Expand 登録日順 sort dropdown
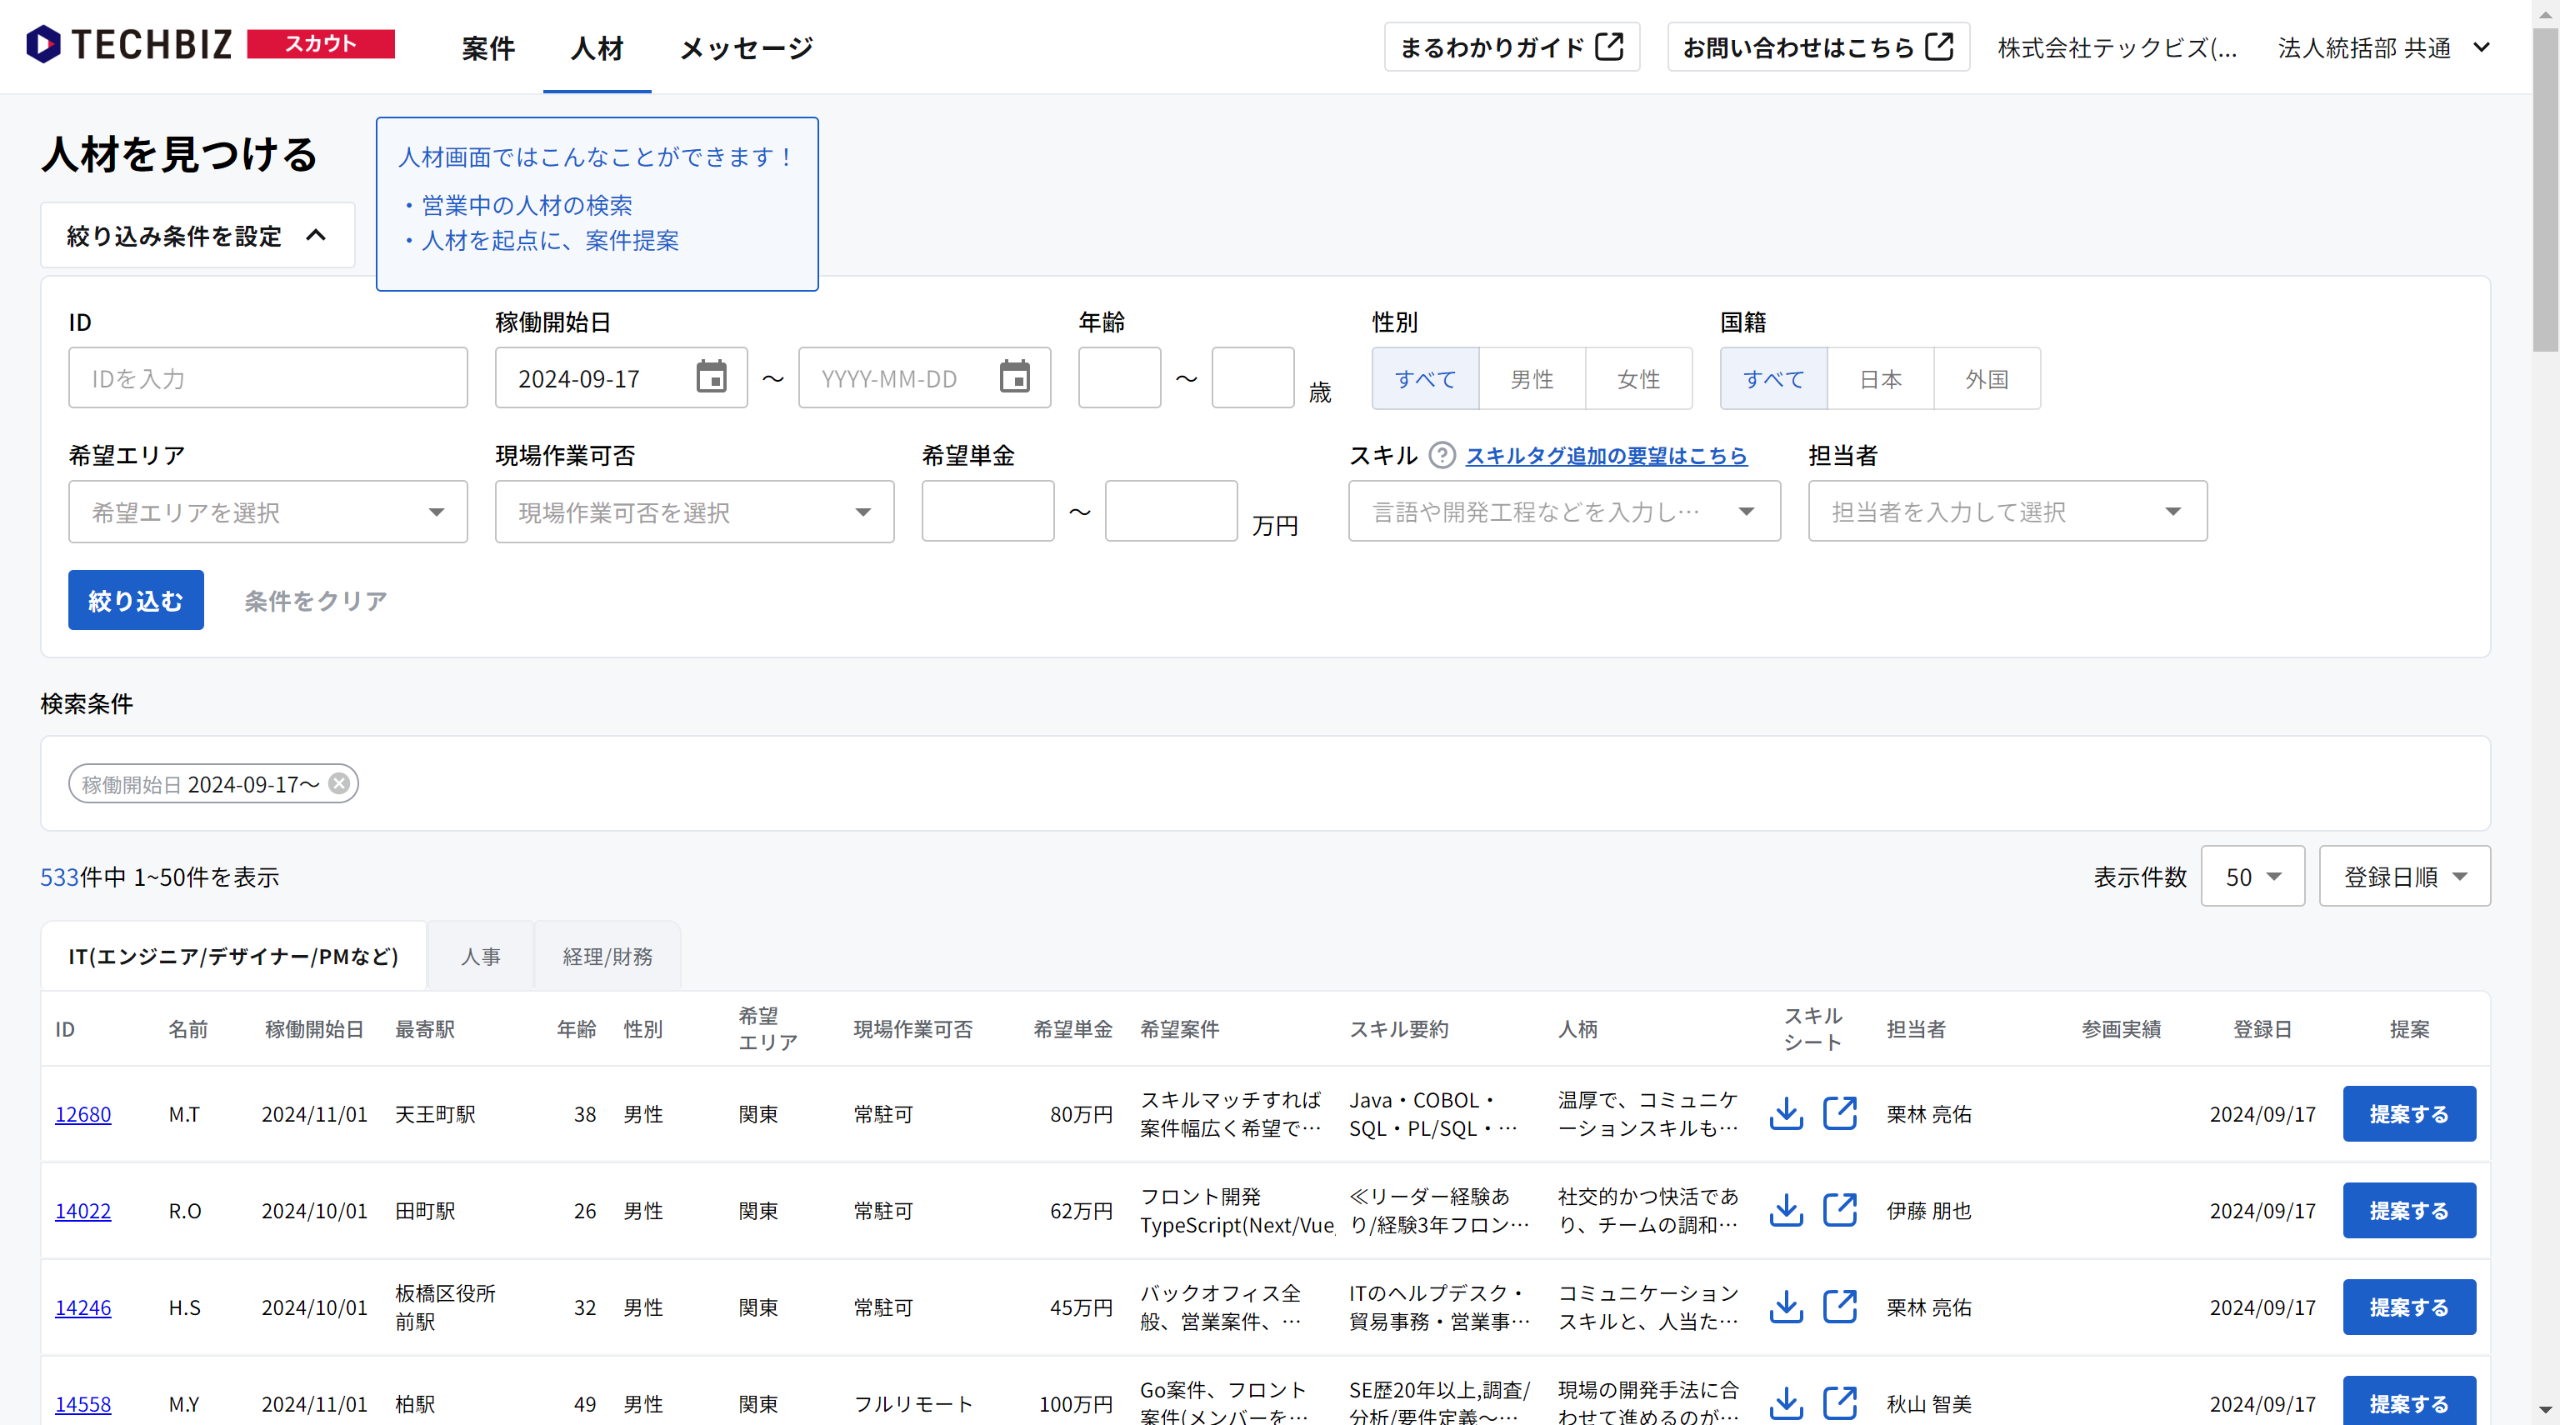The image size is (2560, 1425). 2404,877
